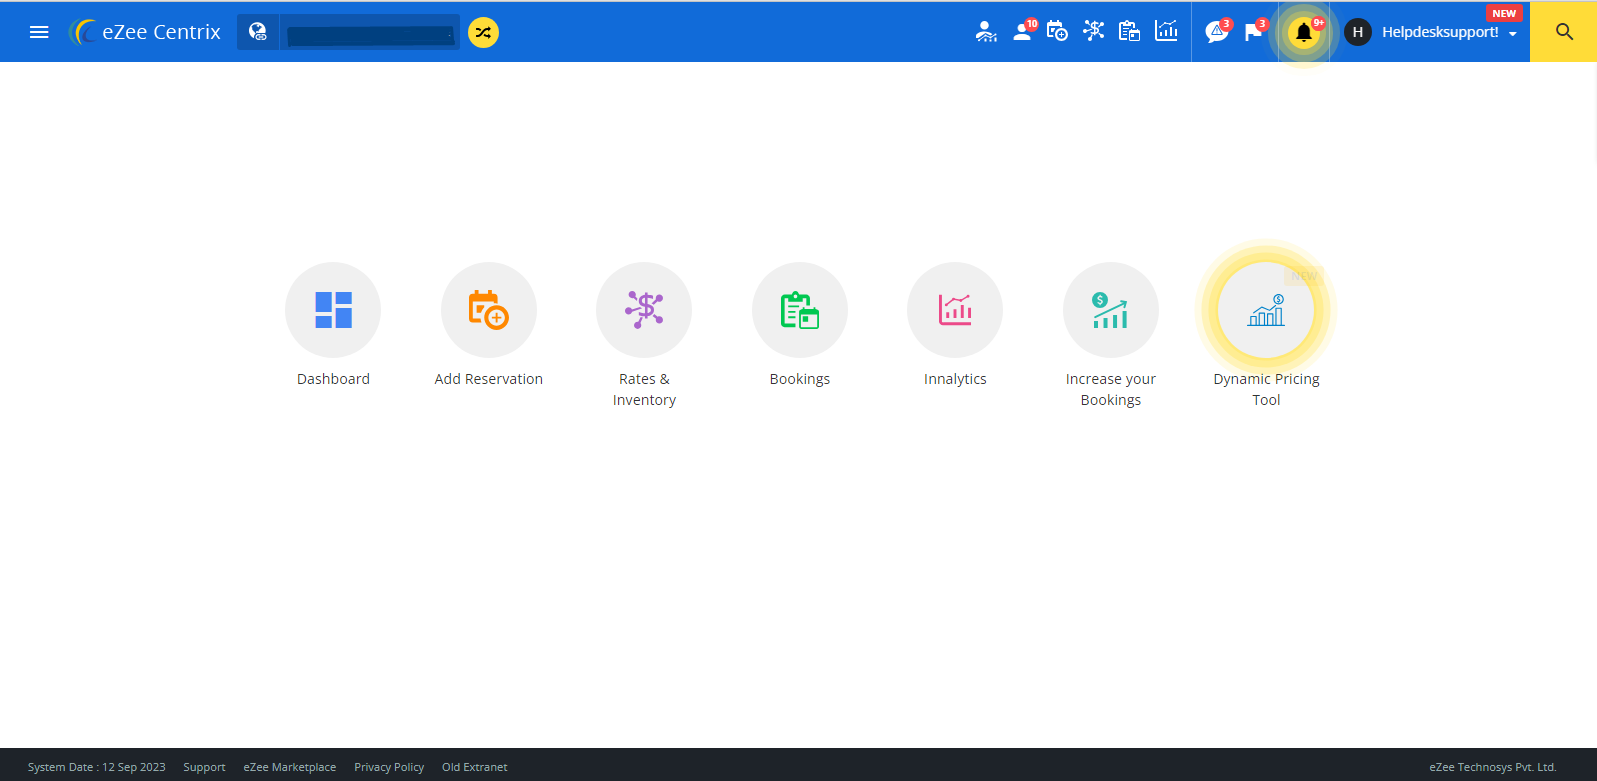This screenshot has height=781, width=1597.
Task: Open the Dashboard tile
Action: point(333,310)
